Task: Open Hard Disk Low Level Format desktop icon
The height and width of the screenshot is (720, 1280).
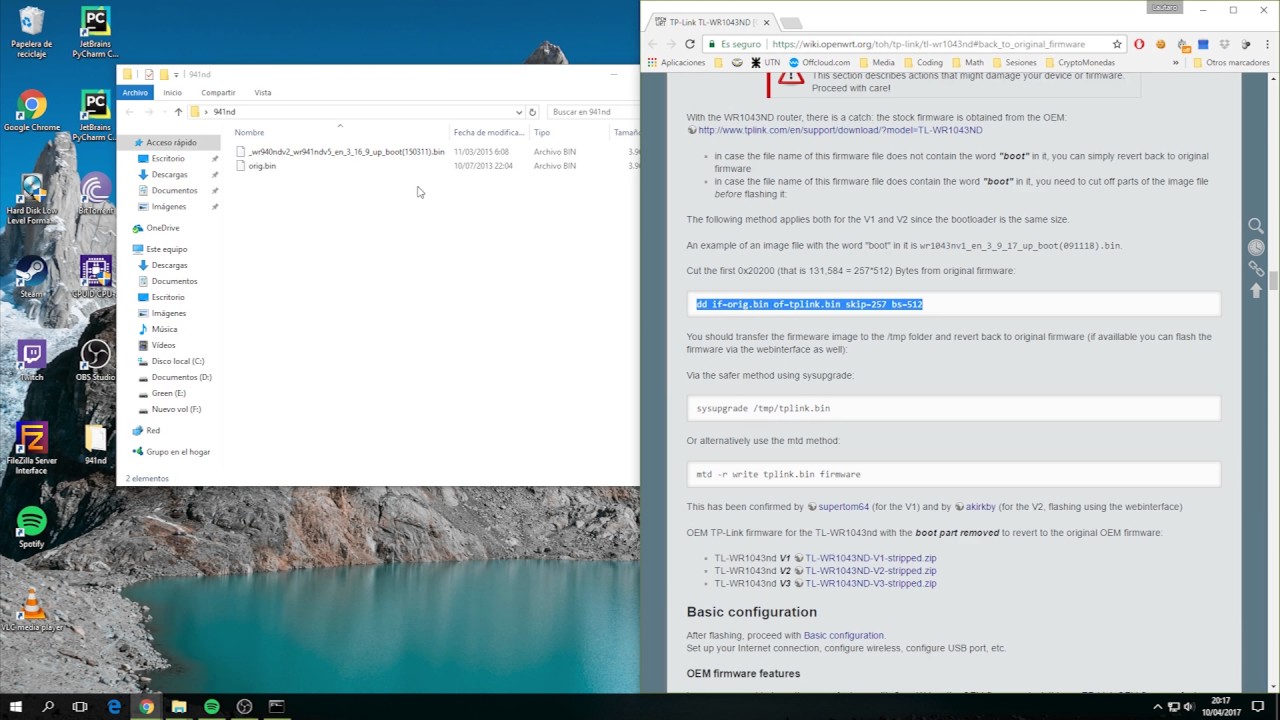Action: pyautogui.click(x=32, y=196)
